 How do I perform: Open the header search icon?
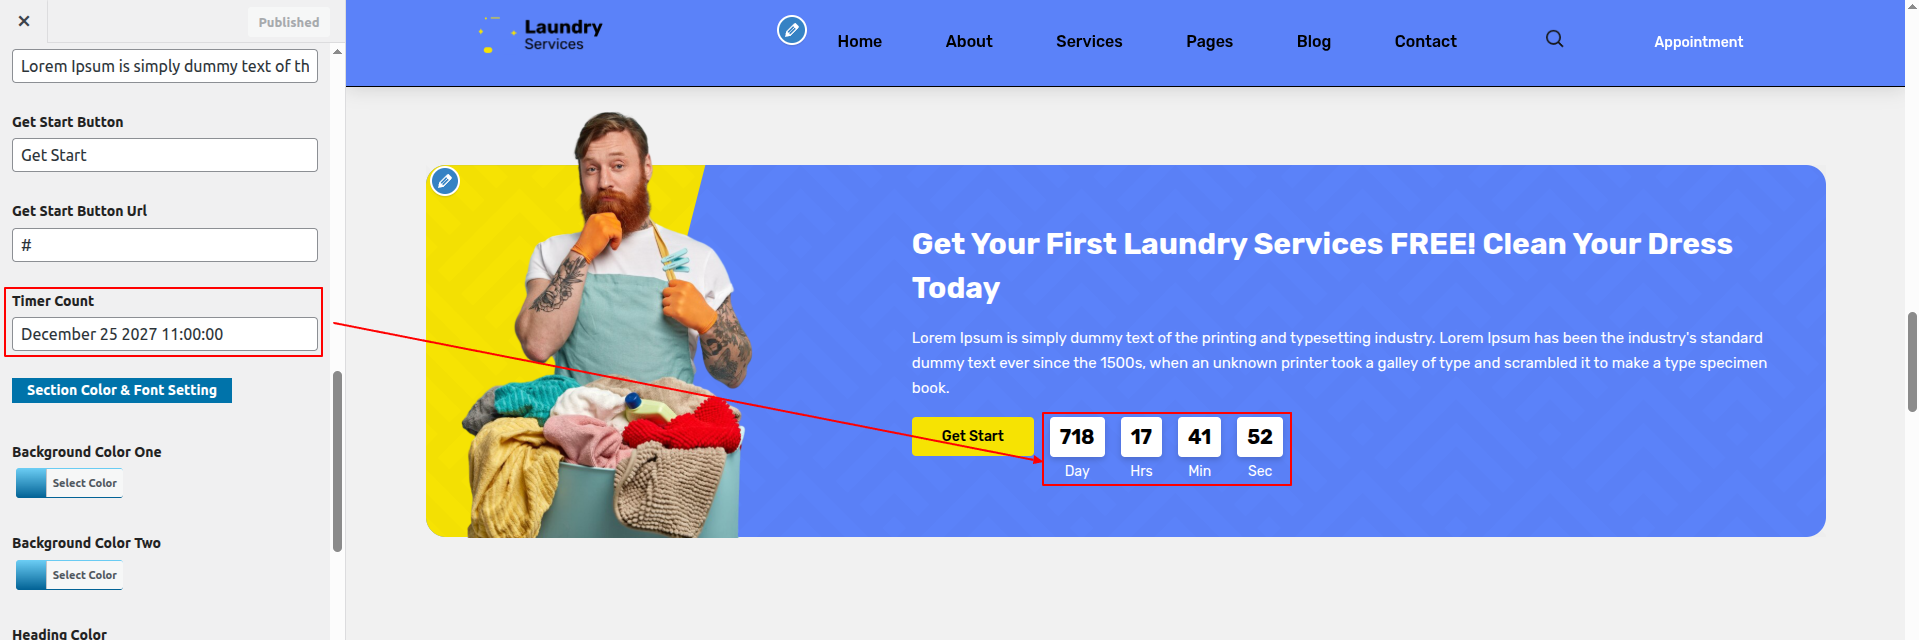pyautogui.click(x=1554, y=39)
